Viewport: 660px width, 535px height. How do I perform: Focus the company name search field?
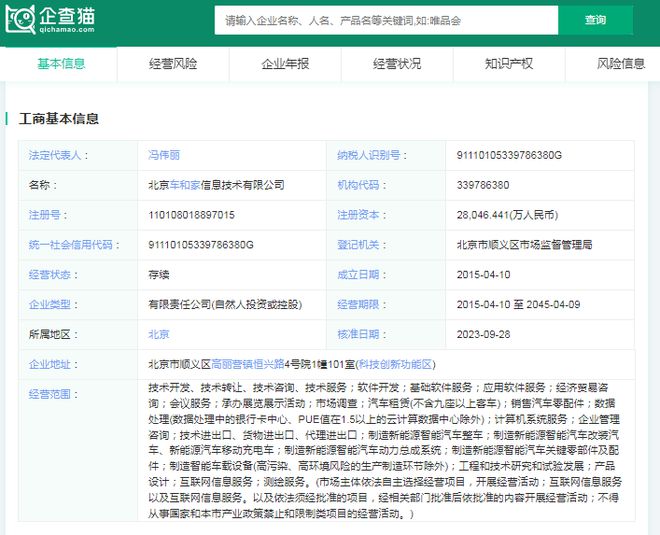(386, 20)
